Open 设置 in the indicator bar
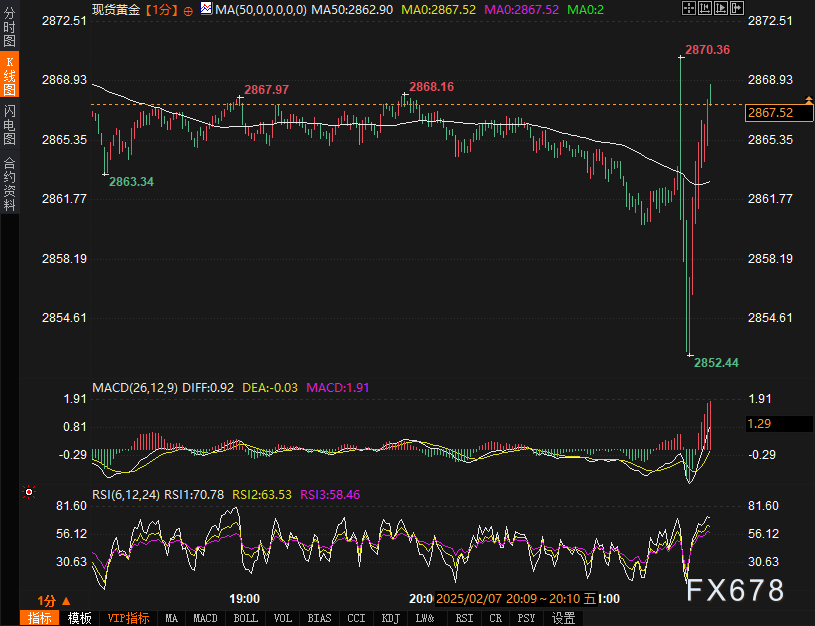 coord(563,618)
